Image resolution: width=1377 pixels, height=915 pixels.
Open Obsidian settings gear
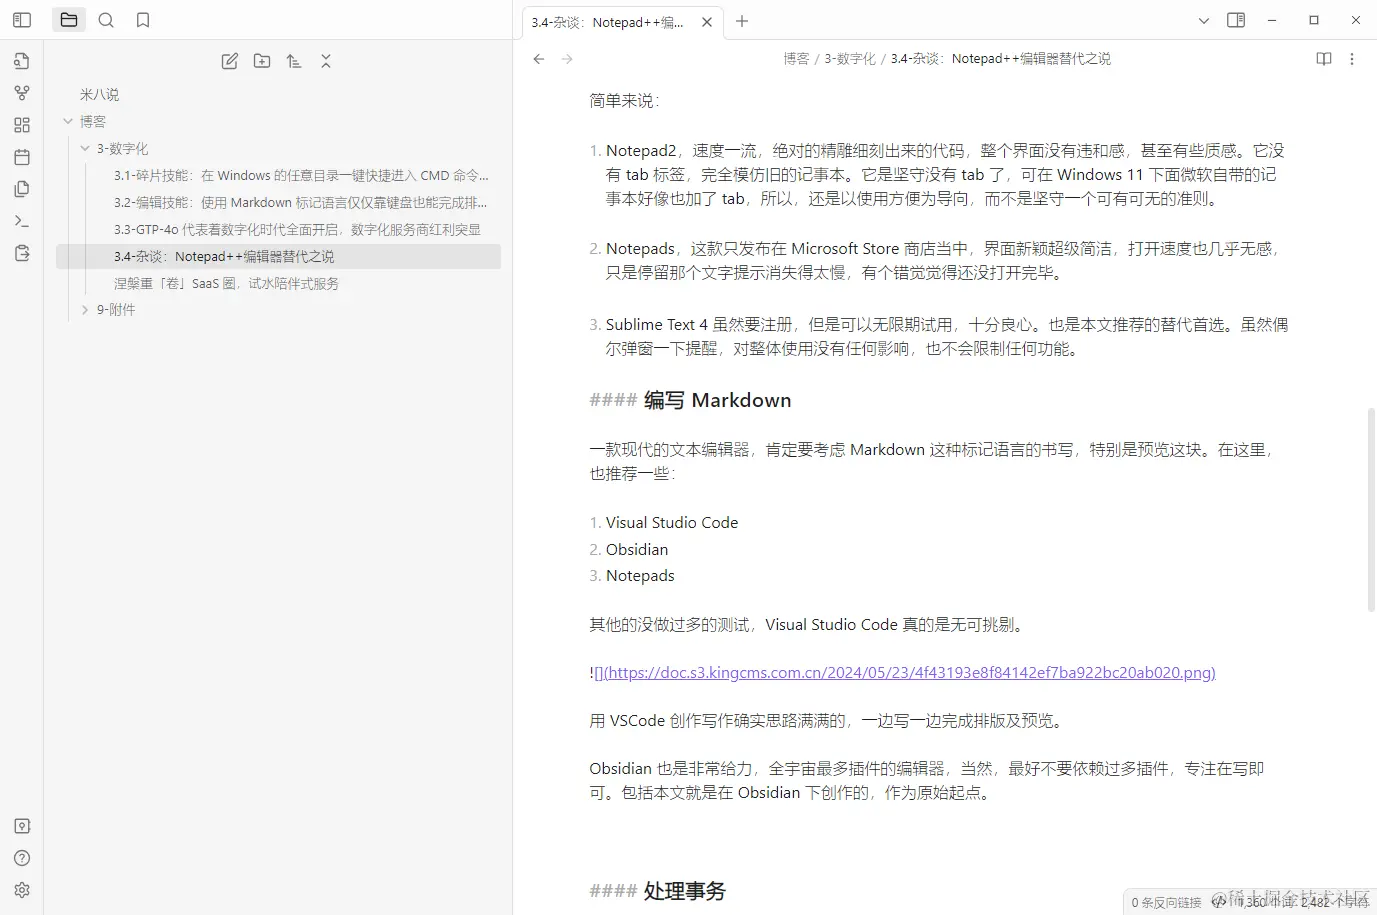coord(22,890)
